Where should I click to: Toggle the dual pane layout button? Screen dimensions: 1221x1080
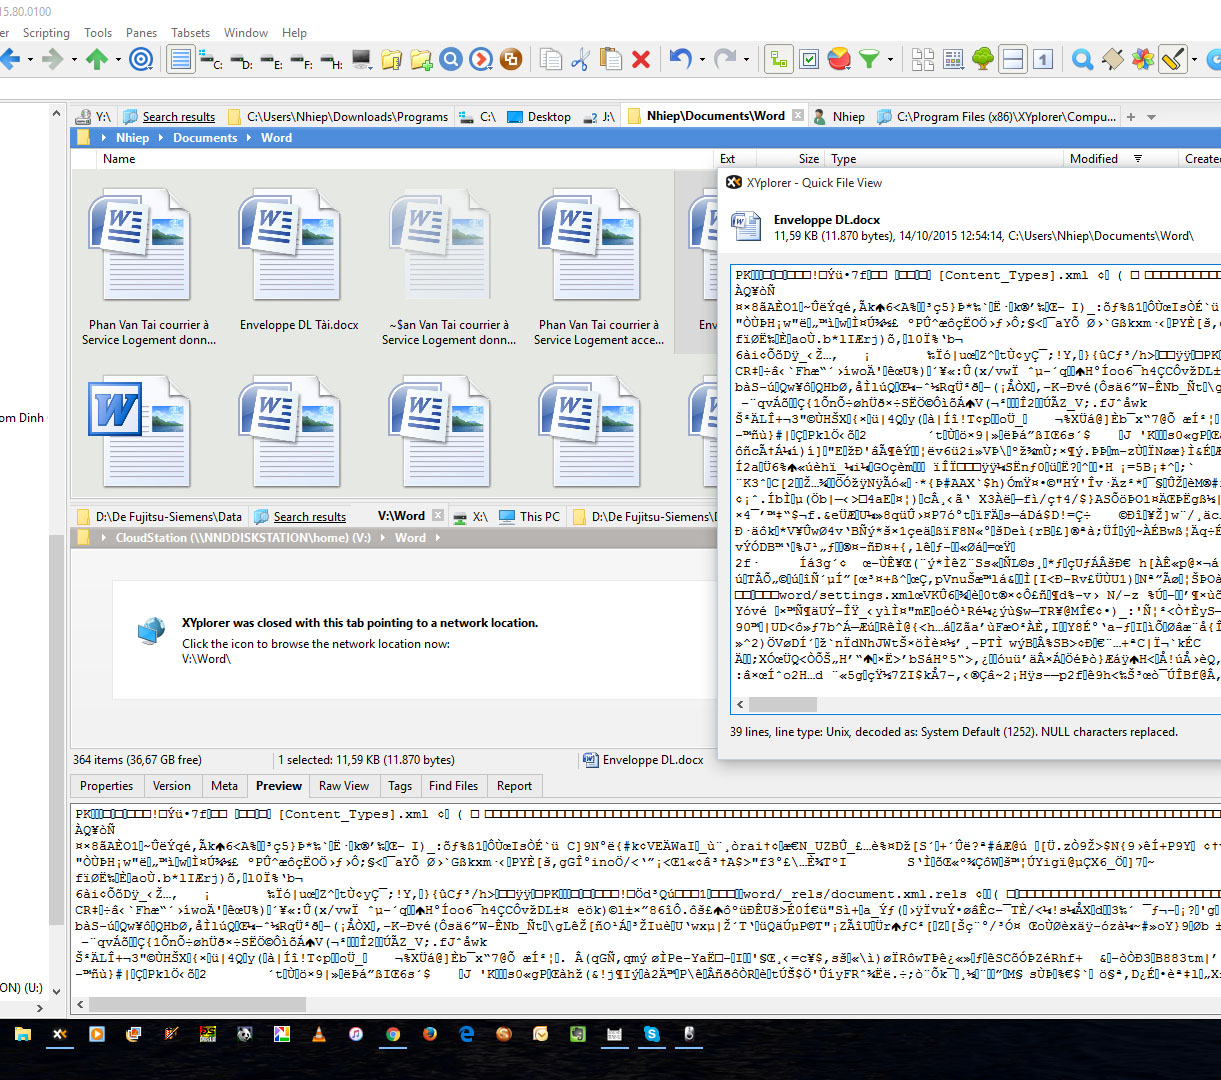pyautogui.click(x=1013, y=60)
